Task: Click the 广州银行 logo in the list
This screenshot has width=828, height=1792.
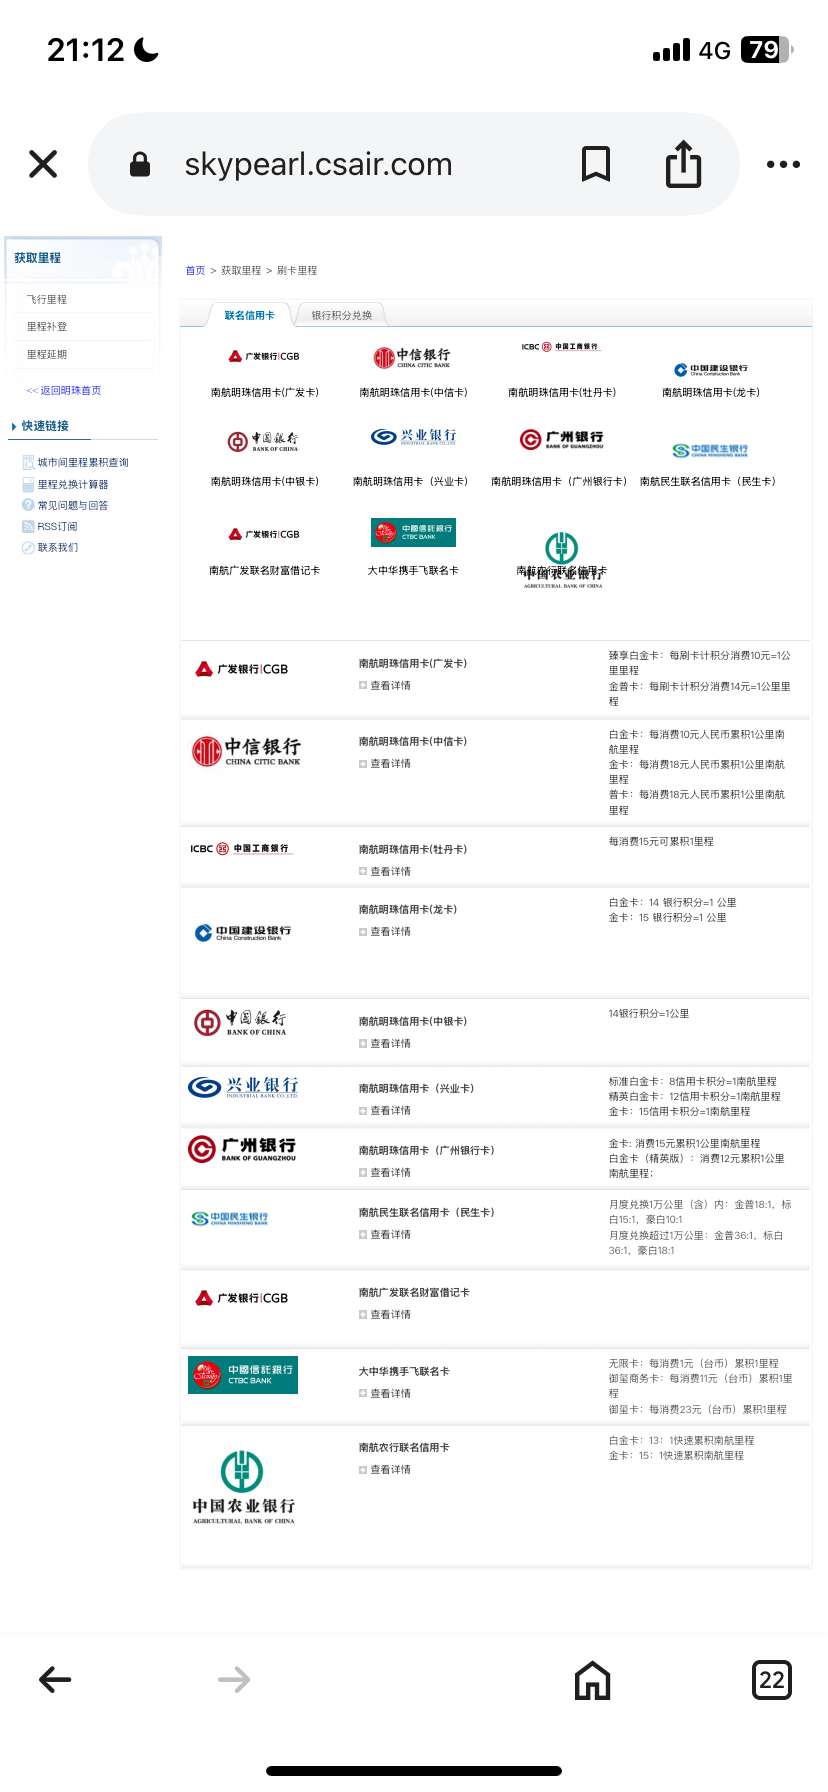Action: [x=242, y=1149]
